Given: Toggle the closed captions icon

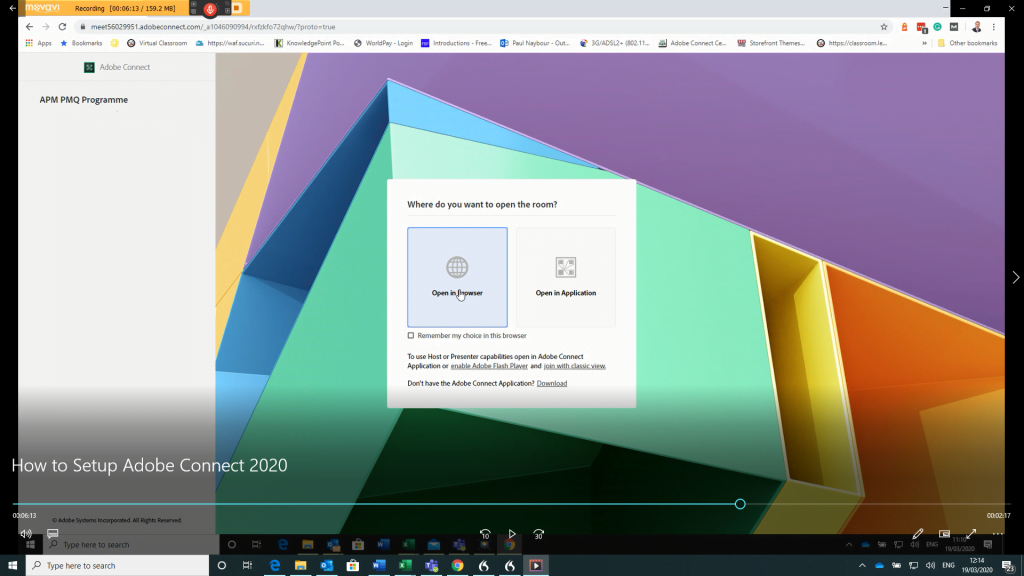Looking at the screenshot, I should 53,534.
